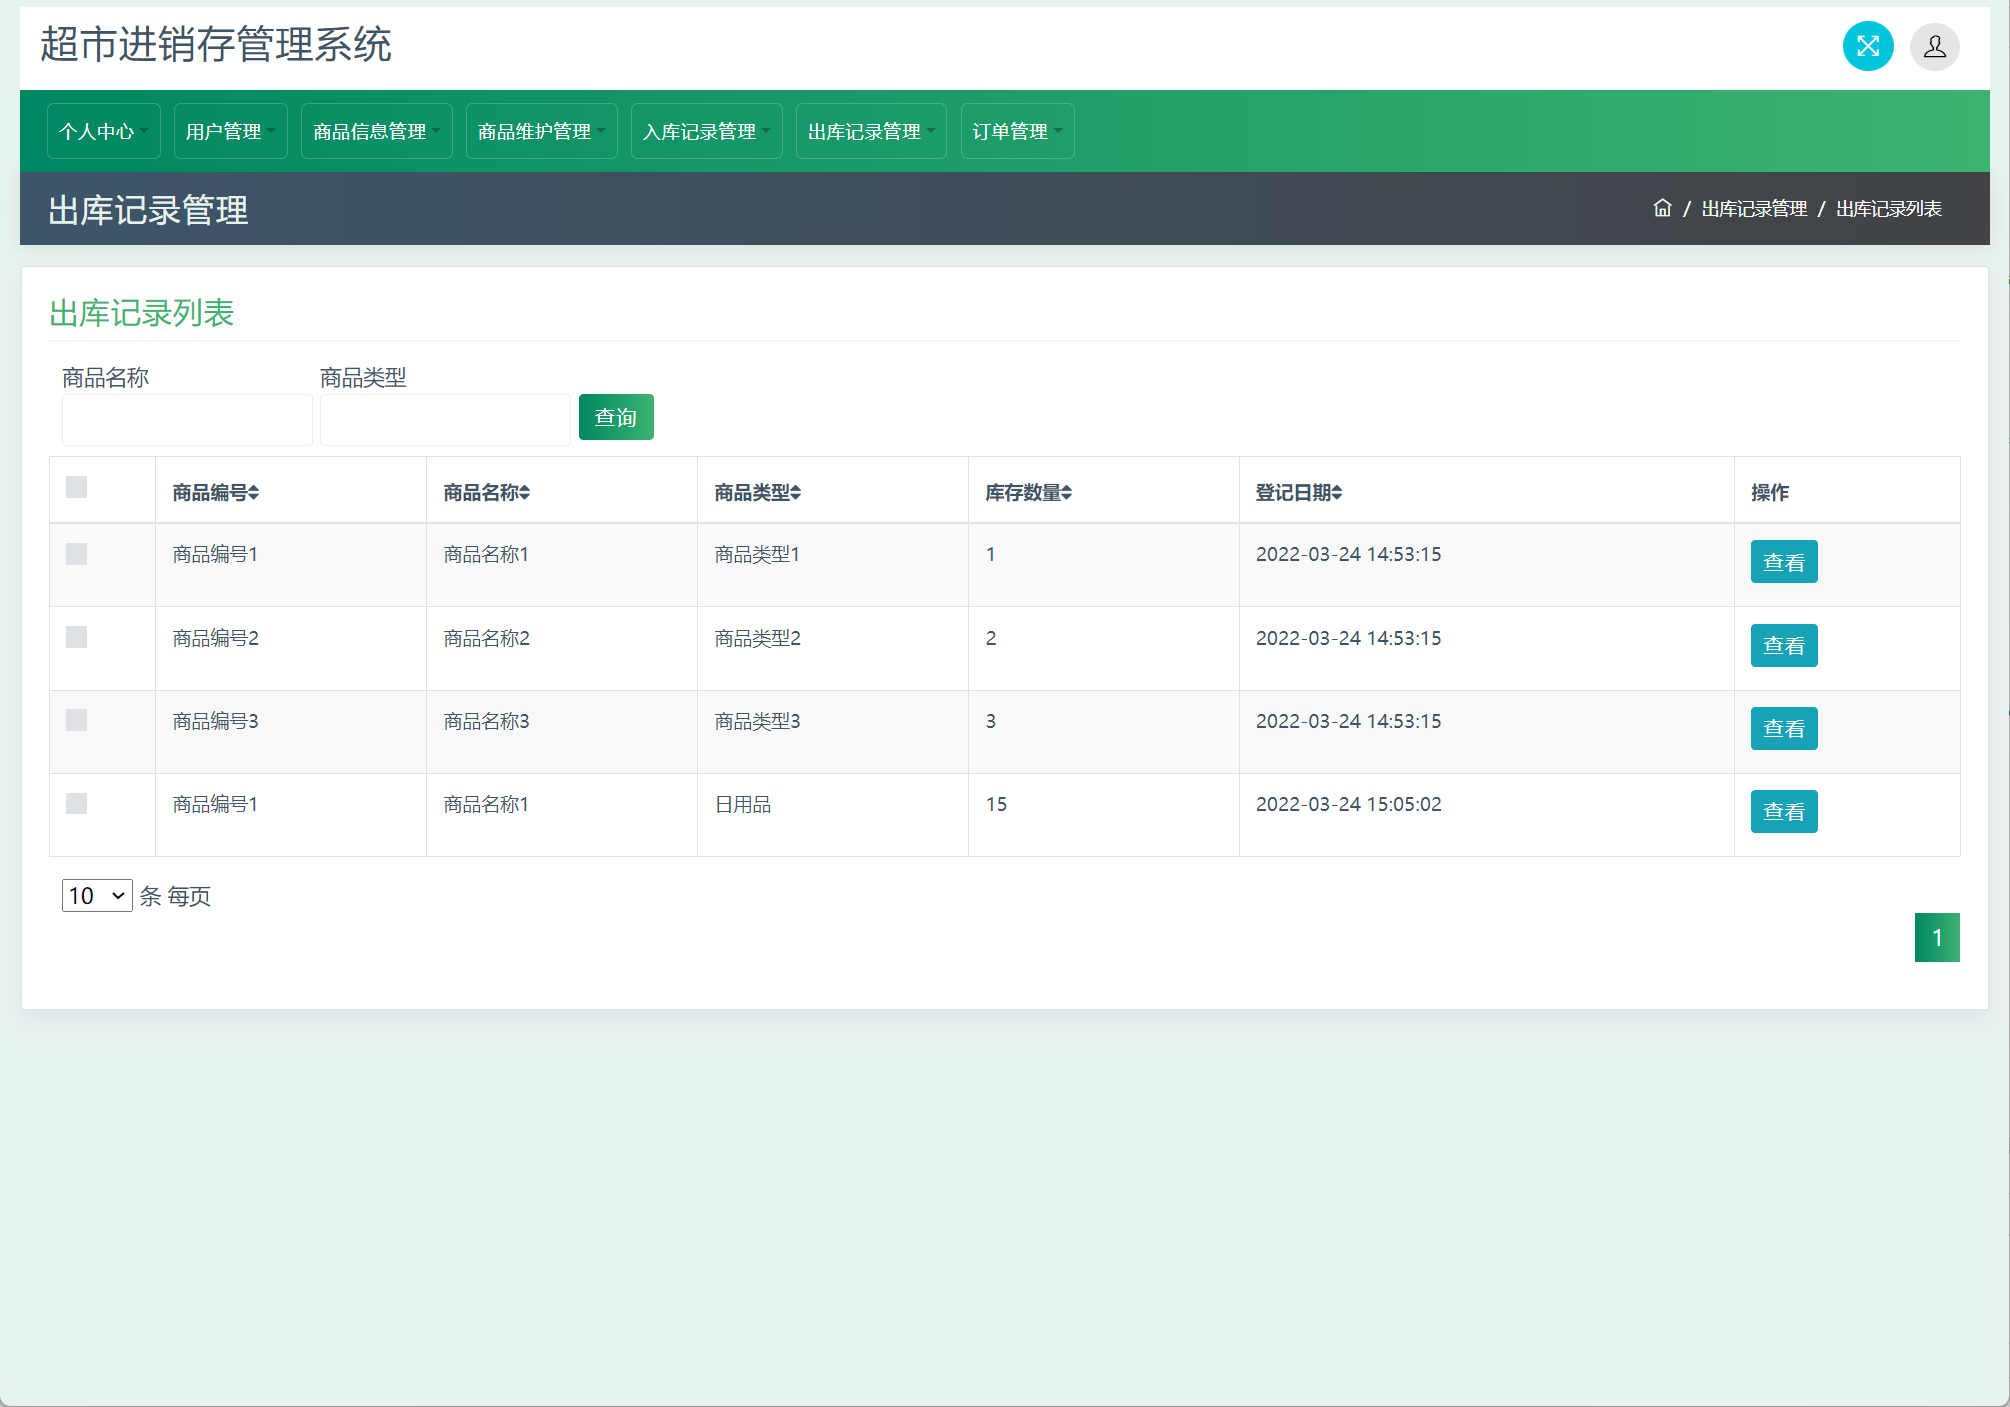Open the user profile avatar icon
Viewport: 2010px width, 1407px height.
pos(1934,46)
